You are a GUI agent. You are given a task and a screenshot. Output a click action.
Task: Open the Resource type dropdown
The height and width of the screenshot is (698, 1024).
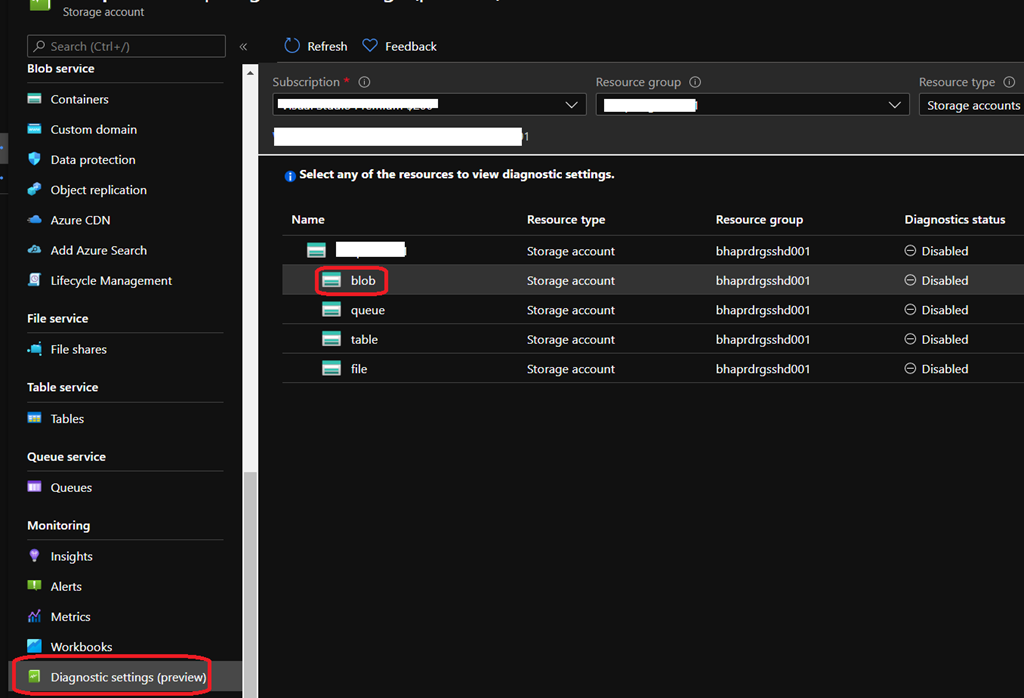(x=971, y=105)
